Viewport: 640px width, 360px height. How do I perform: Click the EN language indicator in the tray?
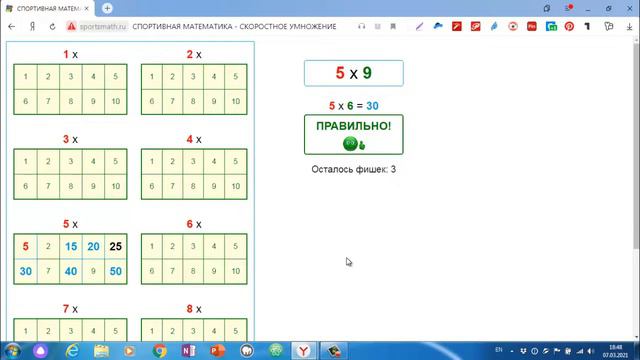(x=498, y=350)
